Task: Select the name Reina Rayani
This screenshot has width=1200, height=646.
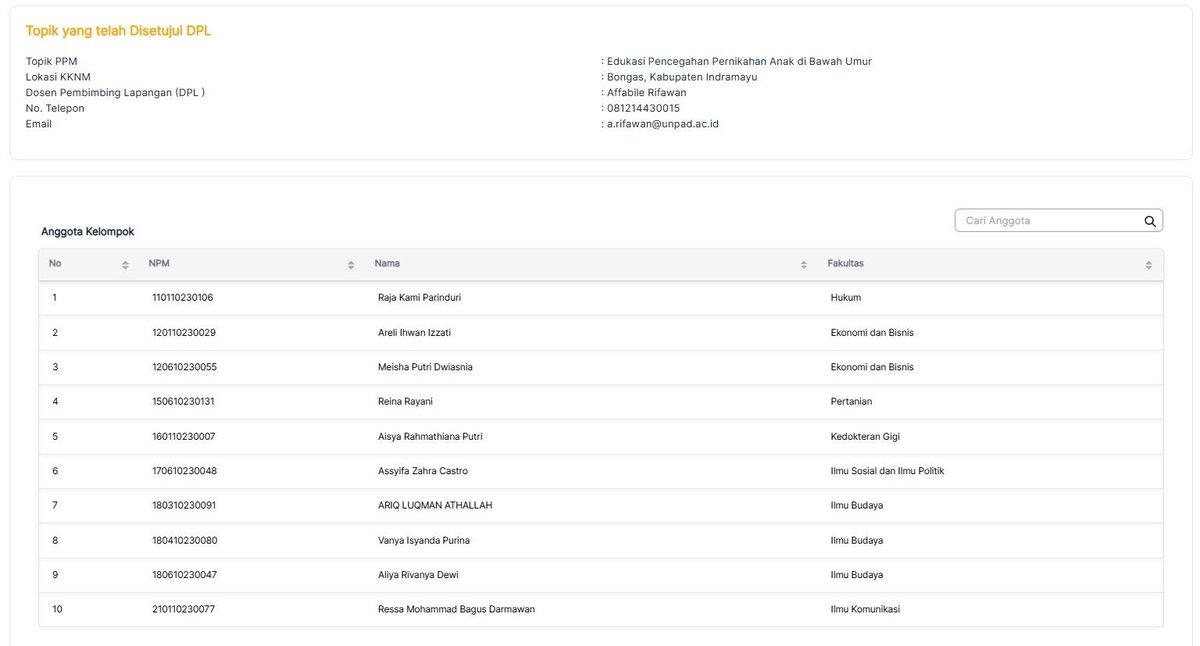Action: [405, 402]
